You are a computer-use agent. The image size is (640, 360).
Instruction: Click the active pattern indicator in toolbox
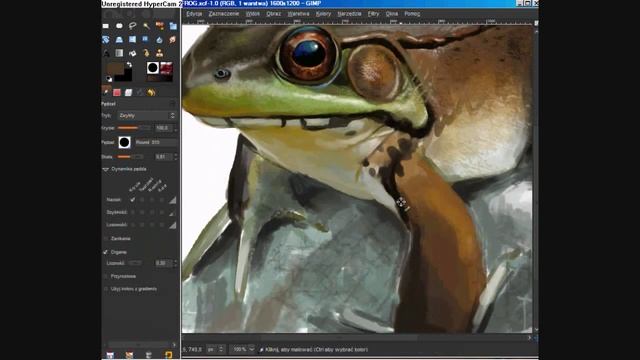coord(167,68)
